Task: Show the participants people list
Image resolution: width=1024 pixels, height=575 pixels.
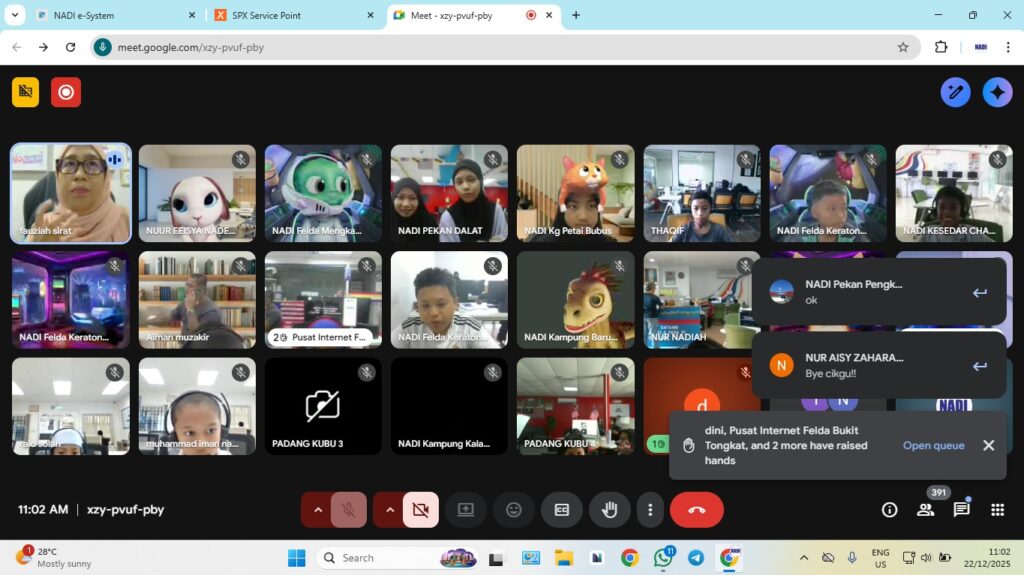Action: tap(925, 510)
